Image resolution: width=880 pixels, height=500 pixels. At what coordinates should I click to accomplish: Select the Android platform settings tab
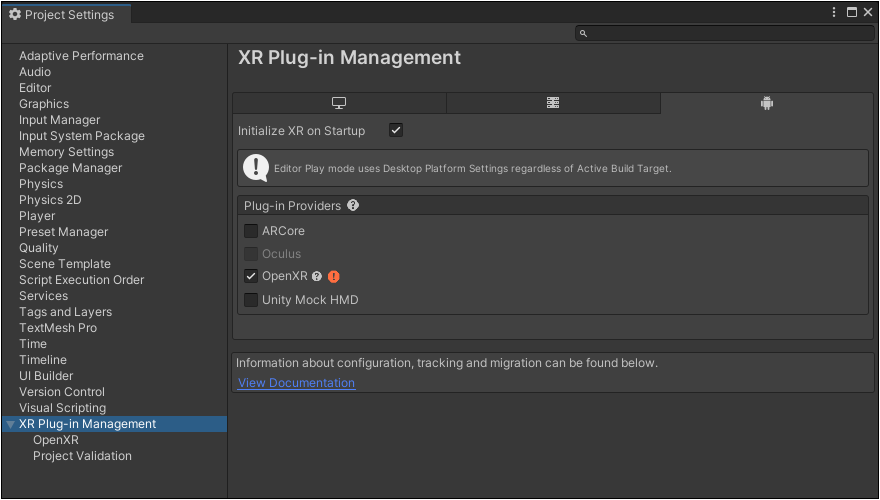(767, 103)
